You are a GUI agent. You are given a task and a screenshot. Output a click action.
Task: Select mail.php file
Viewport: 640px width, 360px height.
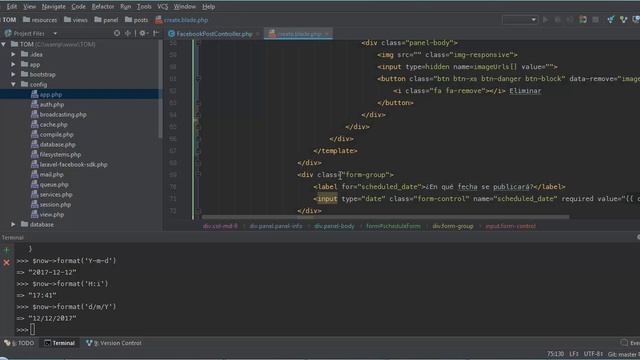[47, 174]
